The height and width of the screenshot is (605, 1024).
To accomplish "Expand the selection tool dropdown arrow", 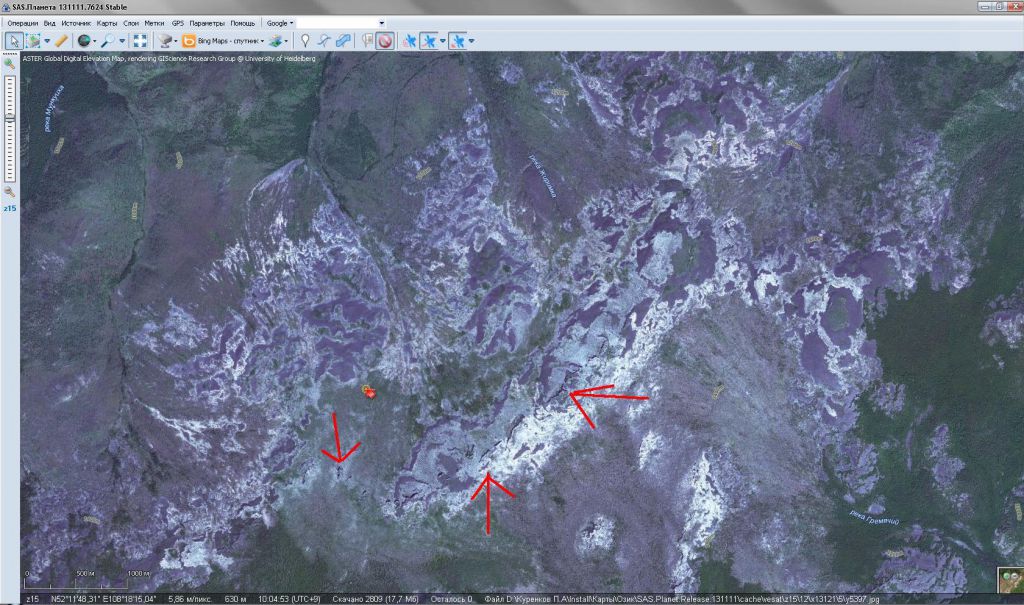I will pyautogui.click(x=46, y=41).
